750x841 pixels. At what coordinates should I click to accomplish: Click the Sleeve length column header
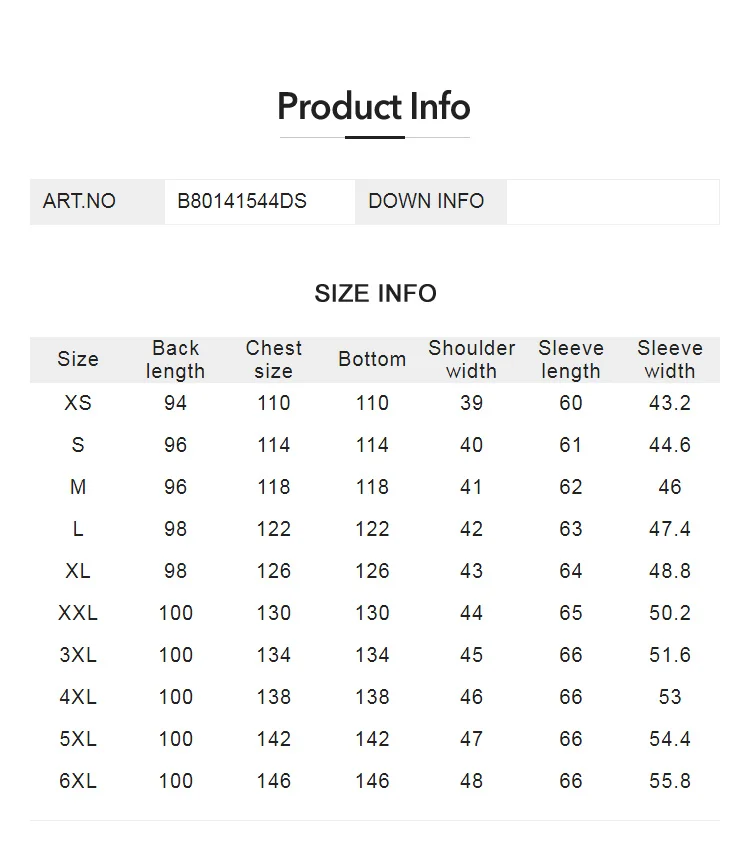[x=571, y=360]
